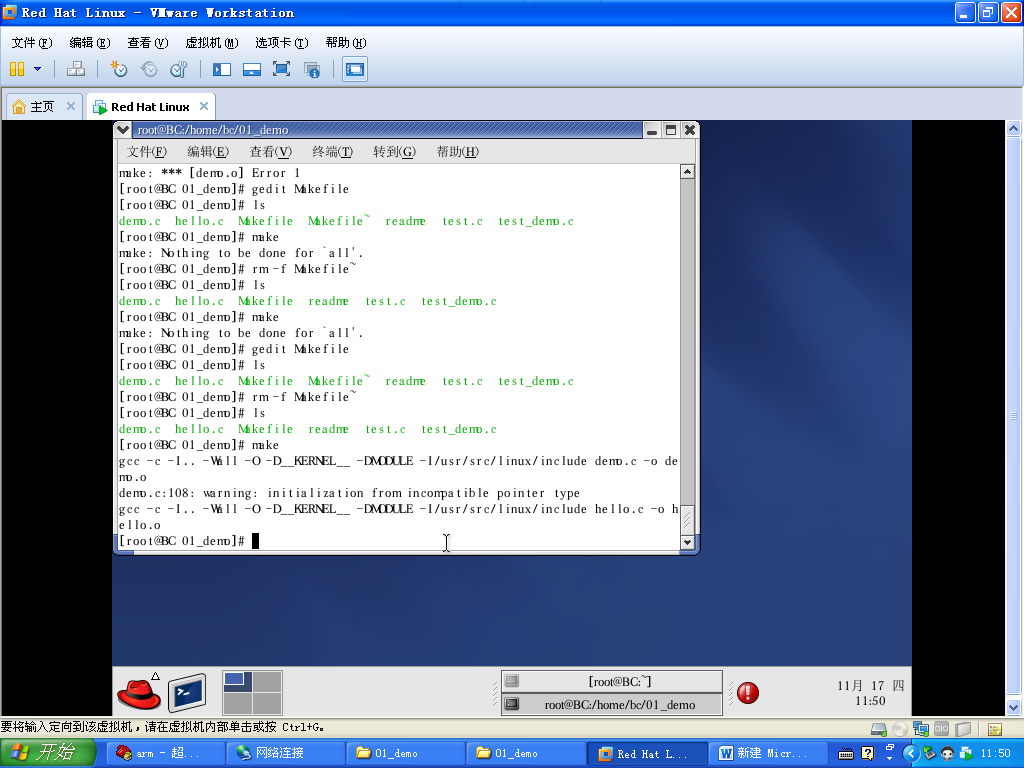Open the 网络连接 taskbar item
Viewport: 1024px width, 768px height.
285,754
